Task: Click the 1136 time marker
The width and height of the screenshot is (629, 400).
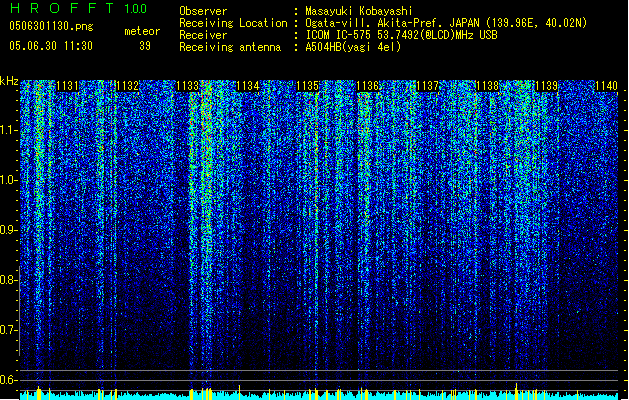Action: tap(368, 86)
